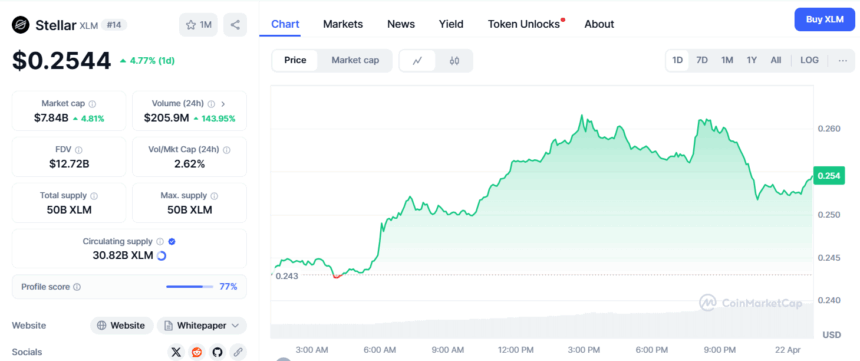Click the Buy XLM button
Screen dimensions: 860x361
pos(824,19)
